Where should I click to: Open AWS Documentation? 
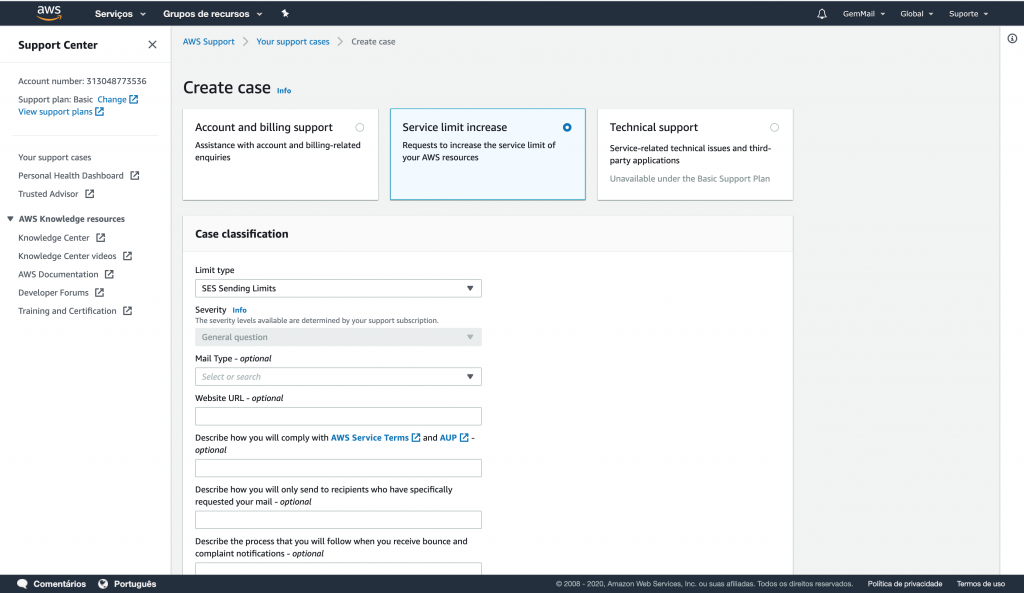click(x=58, y=274)
